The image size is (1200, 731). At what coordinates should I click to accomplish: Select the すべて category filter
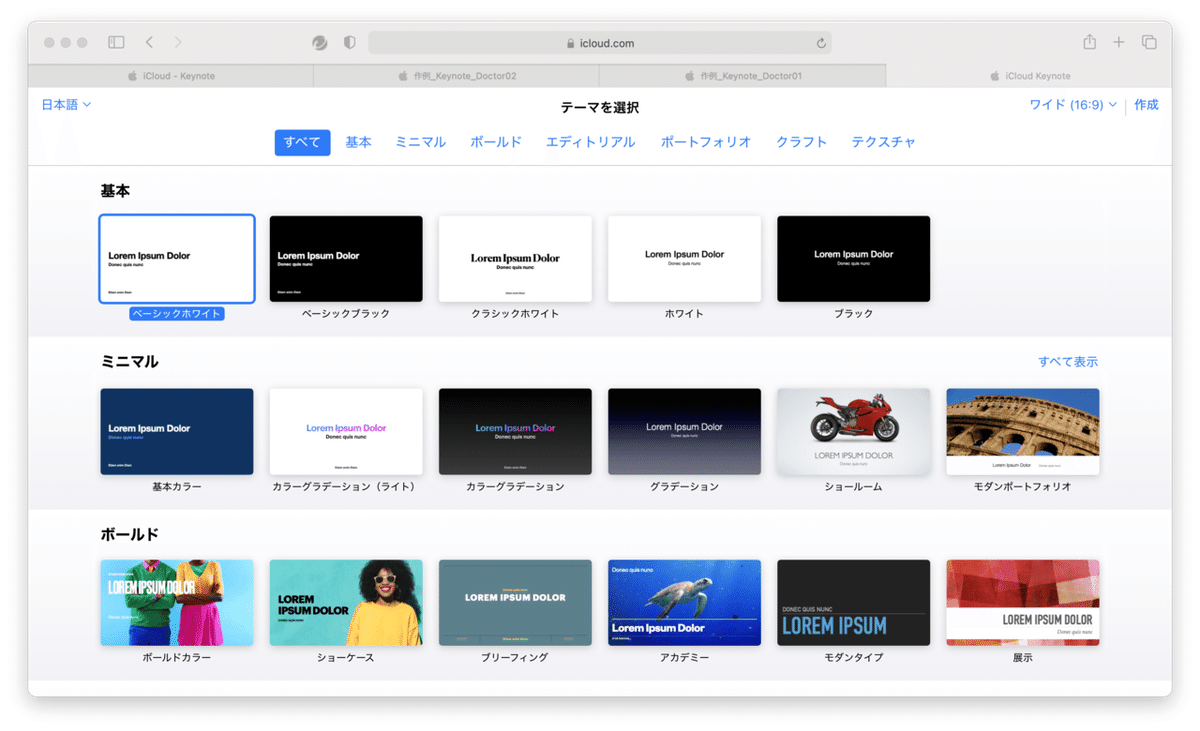(x=302, y=142)
